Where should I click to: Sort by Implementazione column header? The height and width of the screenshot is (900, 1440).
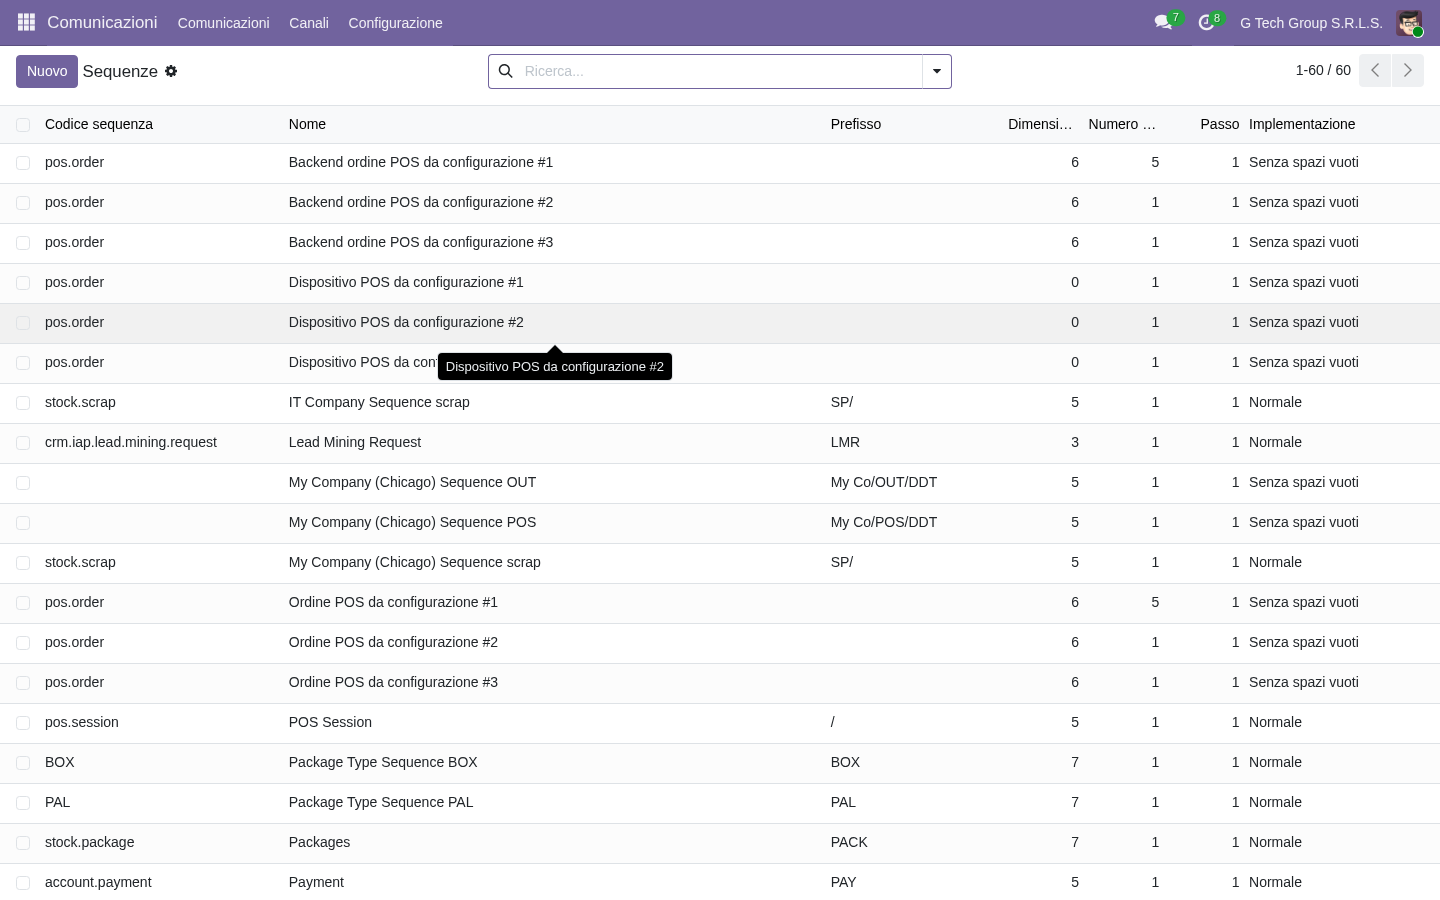(x=1302, y=124)
